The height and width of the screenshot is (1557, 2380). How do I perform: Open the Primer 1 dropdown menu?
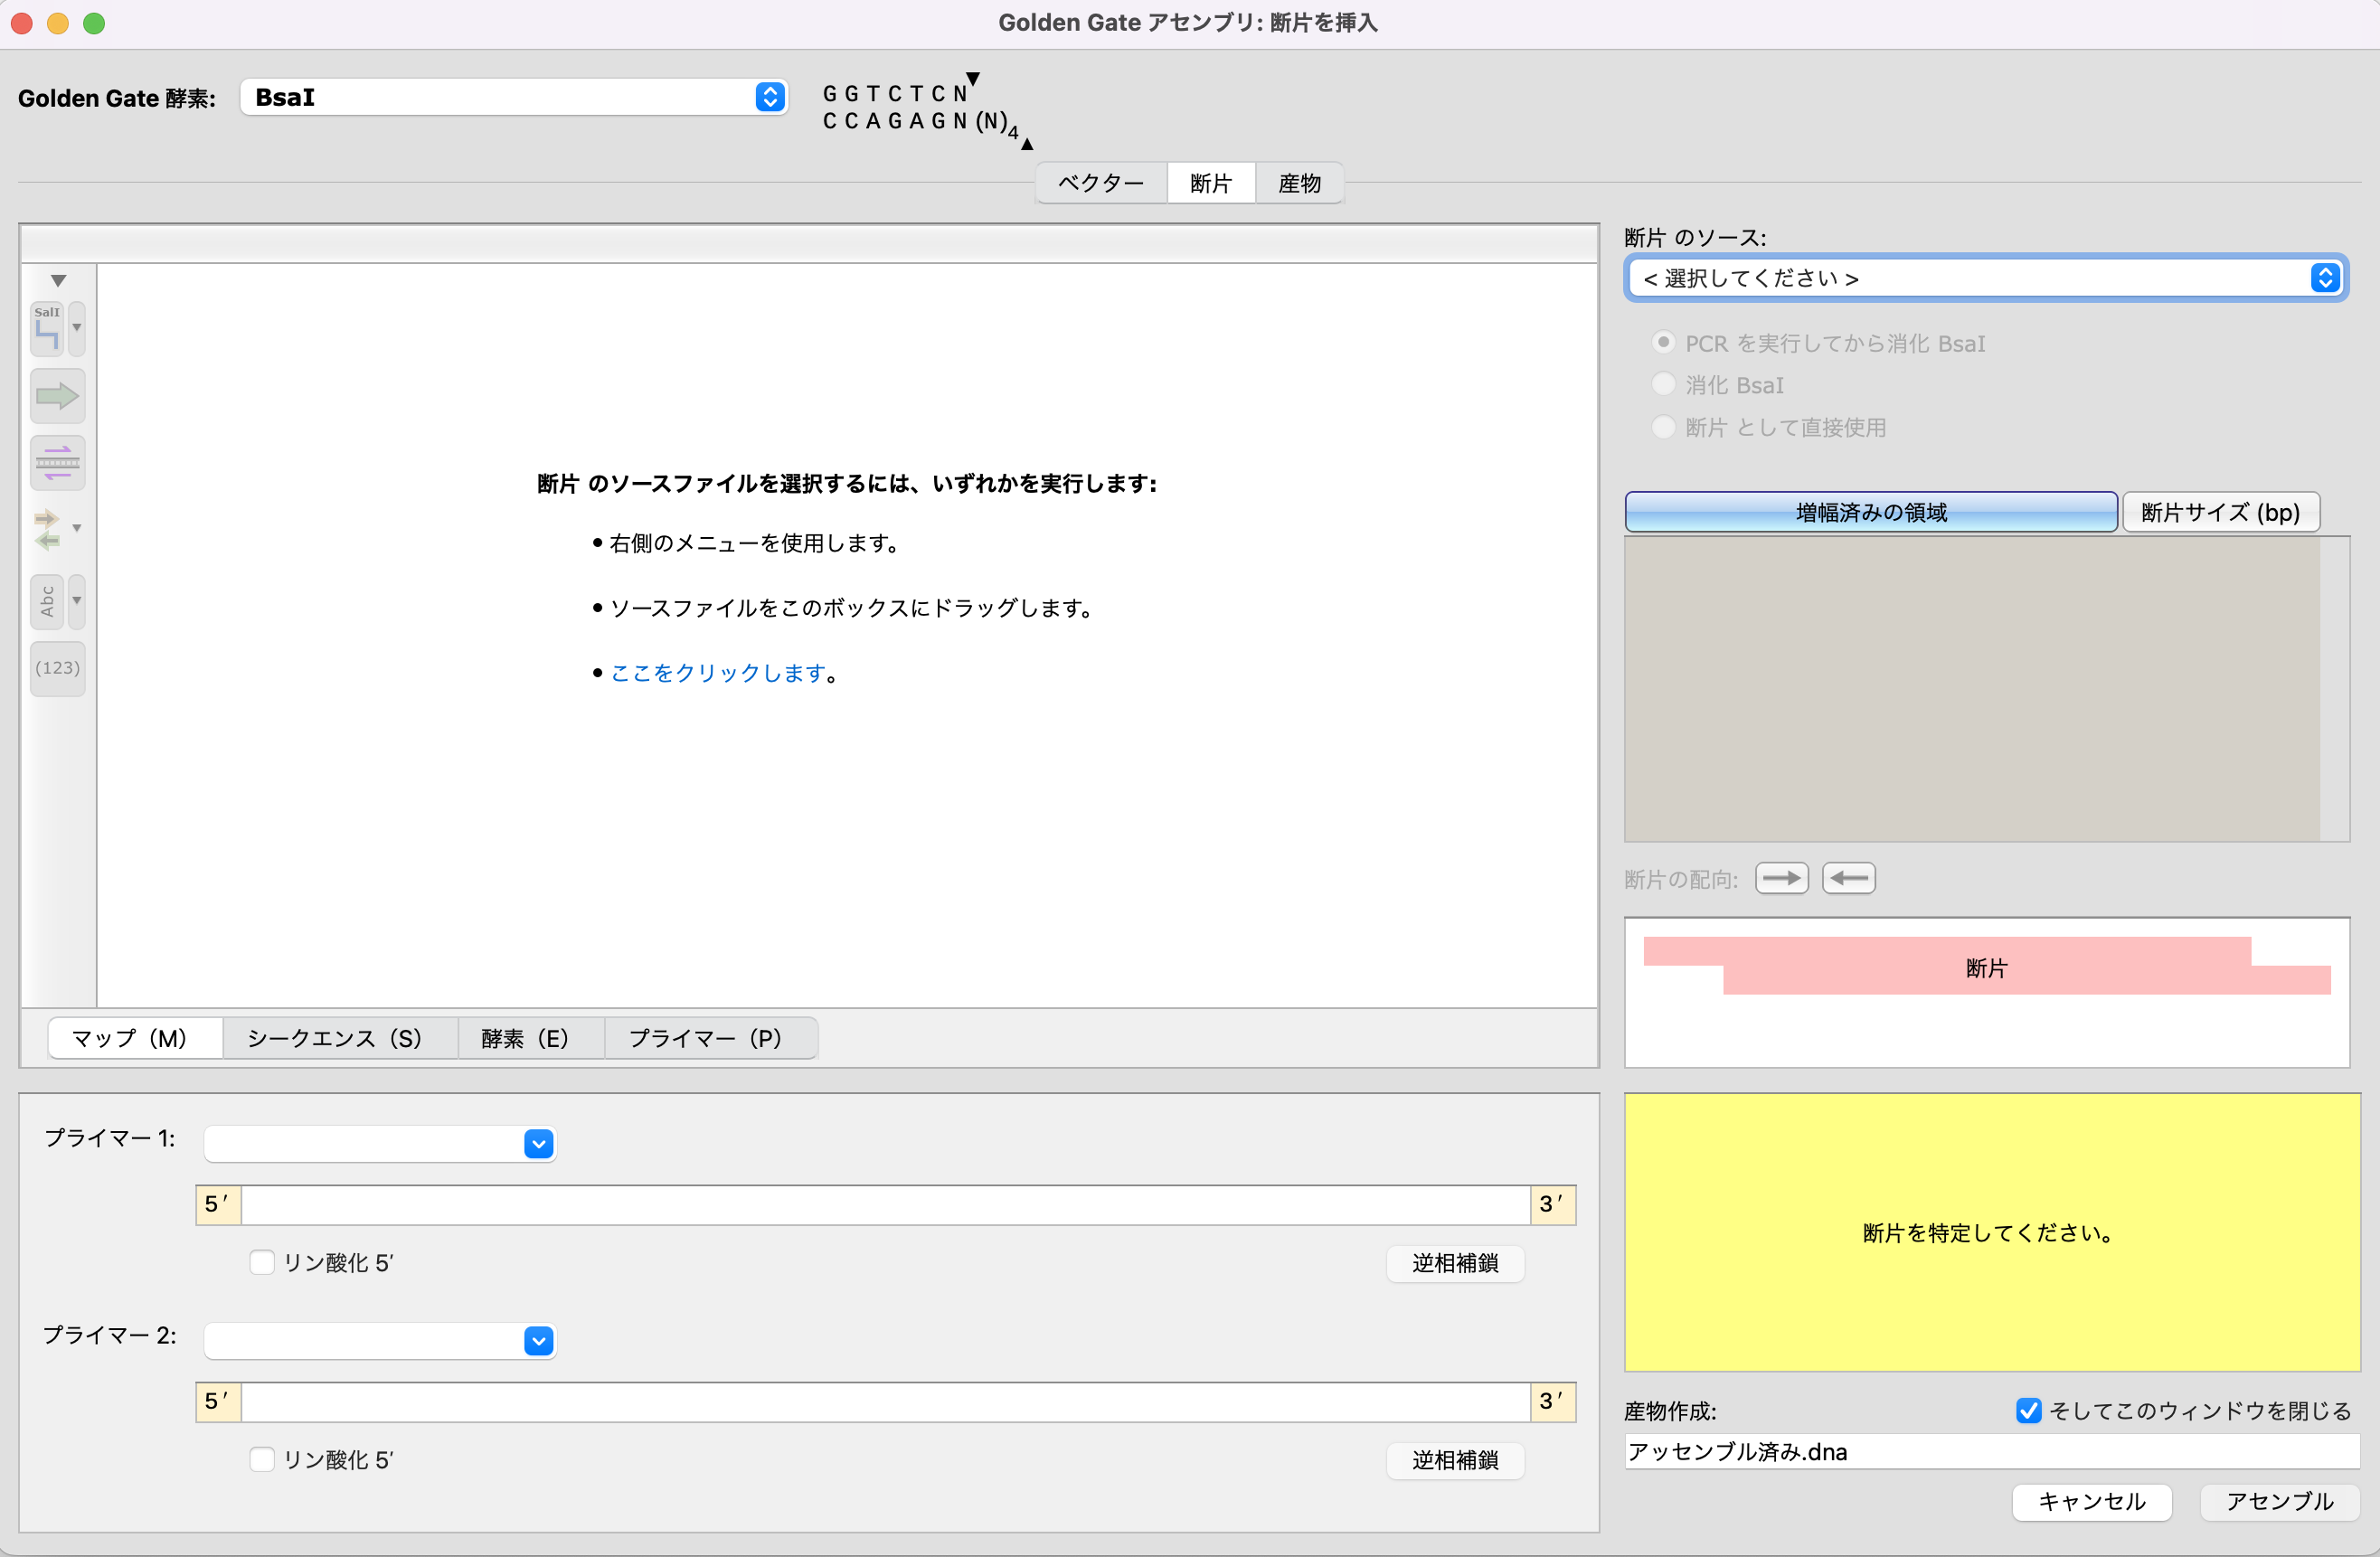pos(380,1143)
